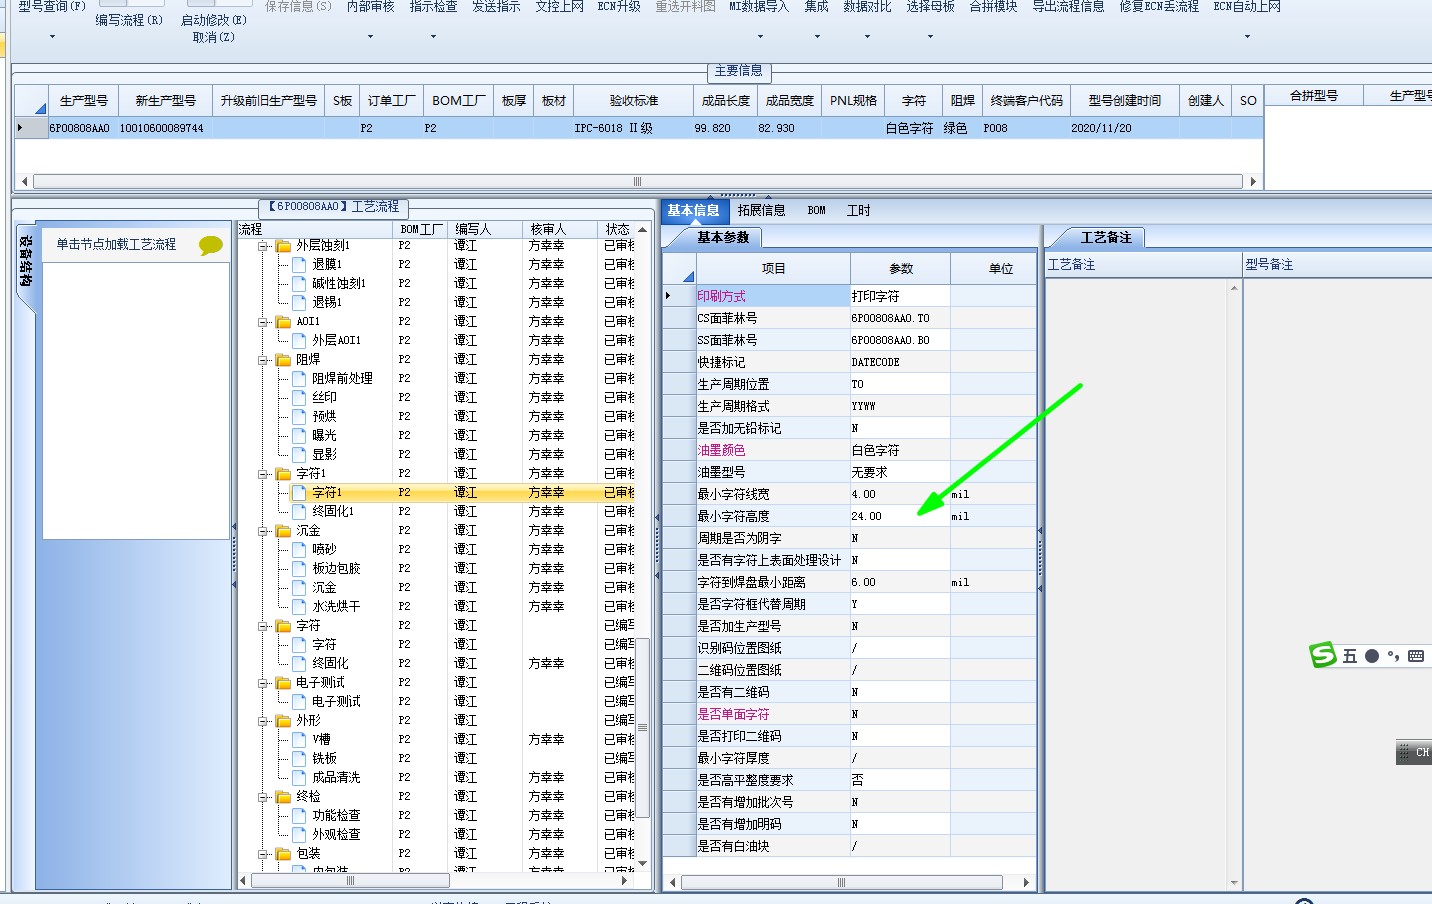Click the 最小字符高度 value cell 24.00

900,517
